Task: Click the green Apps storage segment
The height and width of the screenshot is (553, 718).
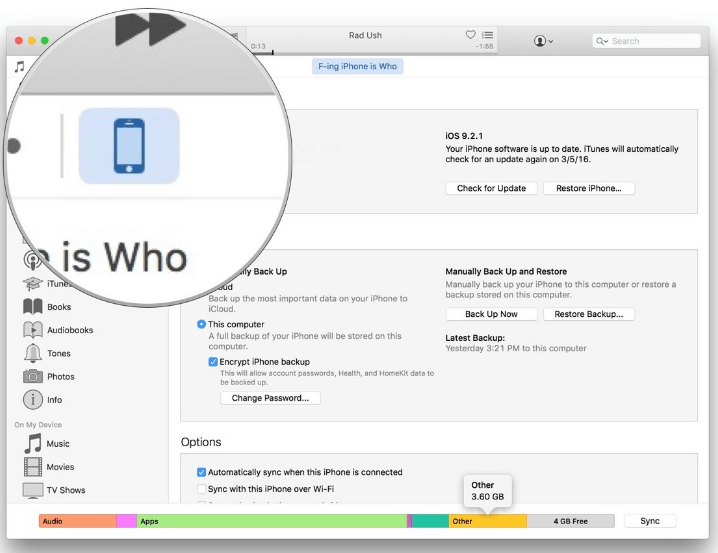Action: [x=272, y=521]
